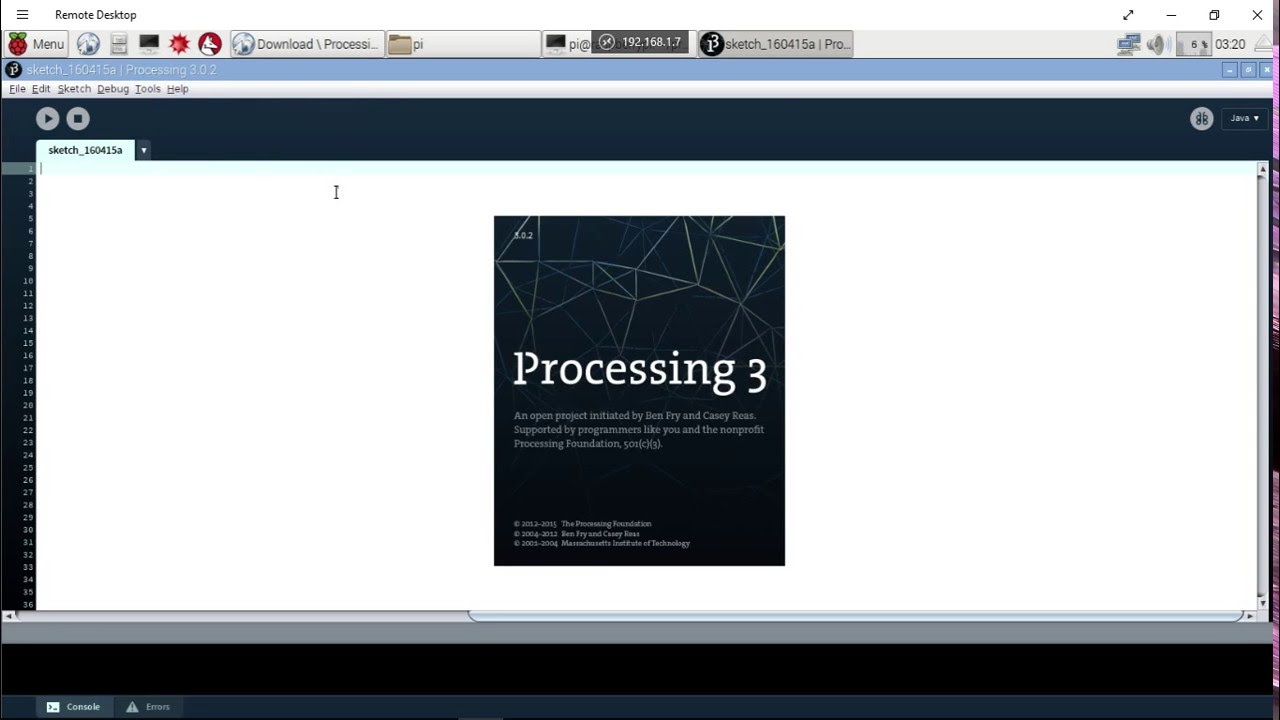Switch to sketch_160415a Processing taskbar entry
Image resolution: width=1280 pixels, height=720 pixels.
[776, 44]
